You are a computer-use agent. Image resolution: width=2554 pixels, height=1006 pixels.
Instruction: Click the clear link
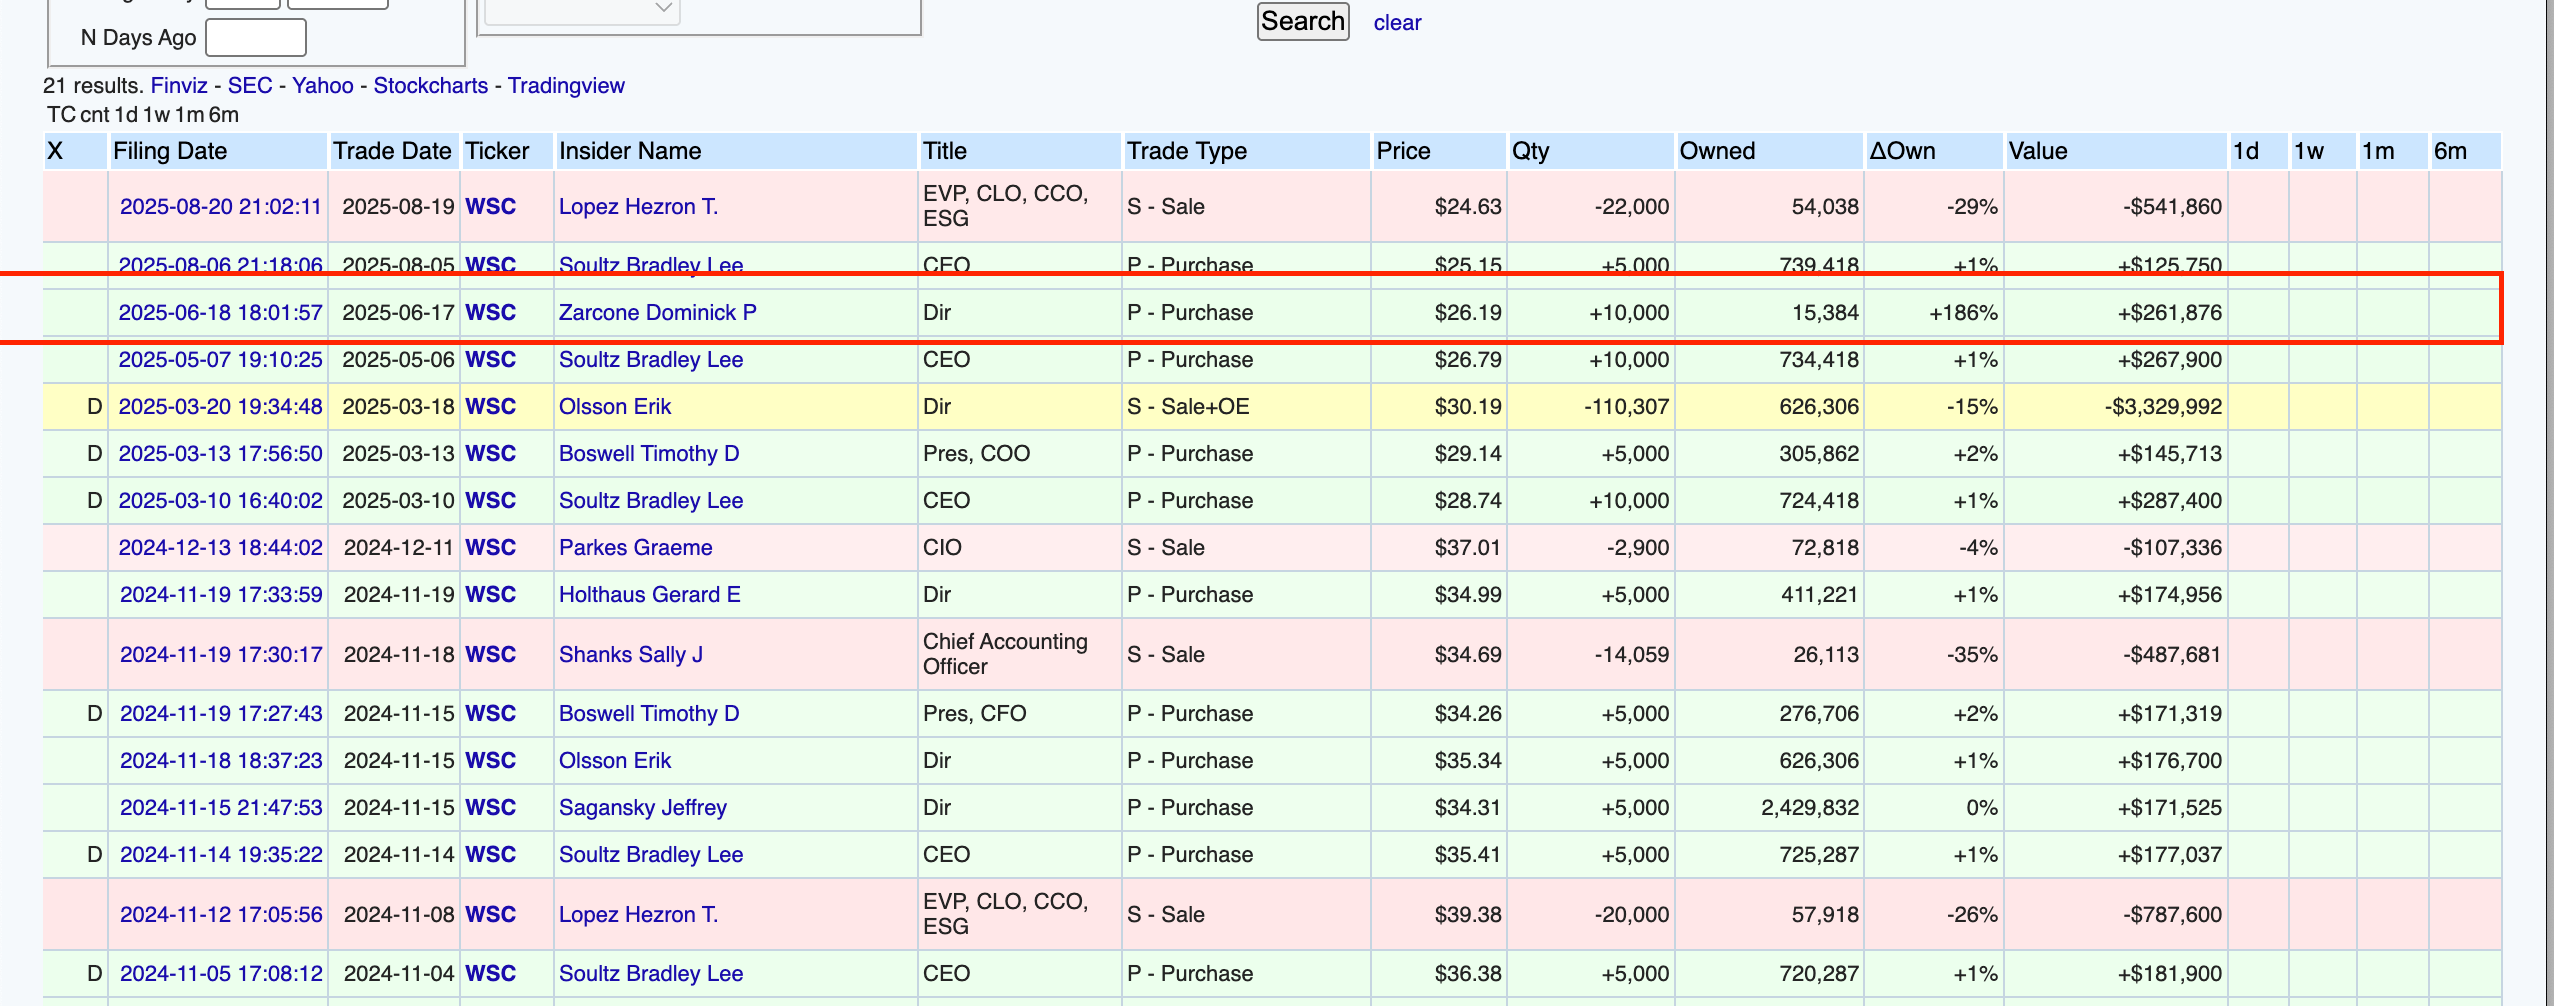(1397, 23)
